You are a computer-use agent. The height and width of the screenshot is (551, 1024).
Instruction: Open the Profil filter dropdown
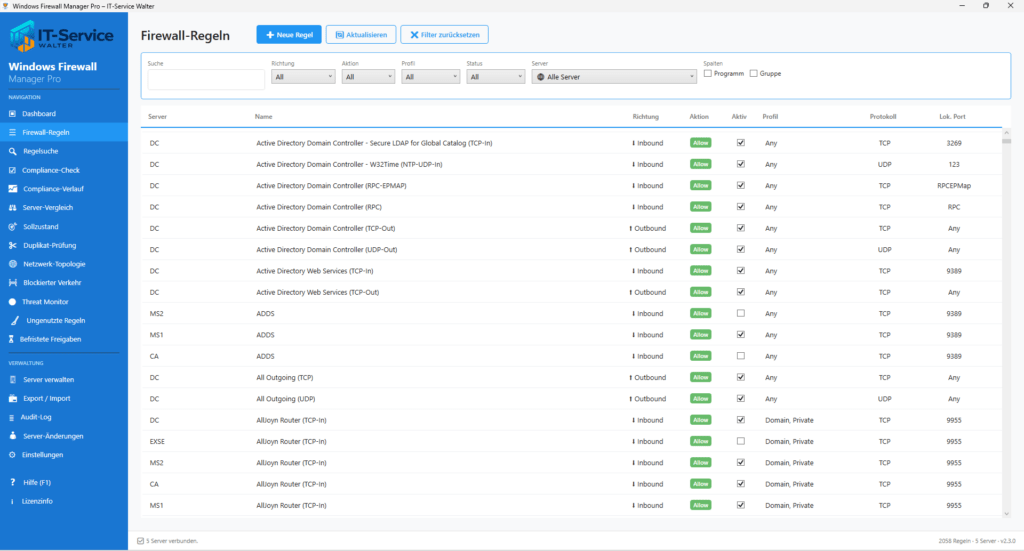coord(430,77)
